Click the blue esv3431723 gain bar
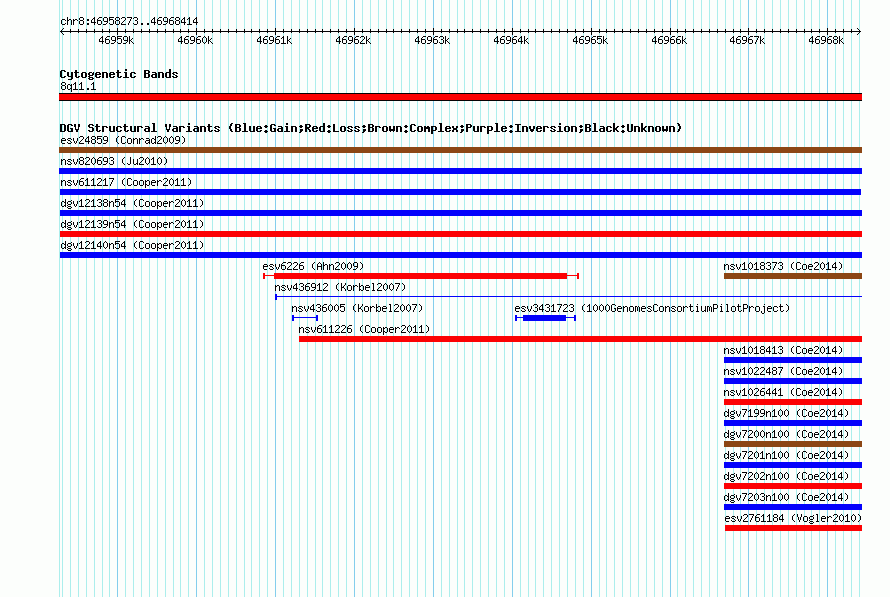Viewport: 890px width, 597px height. [545, 318]
